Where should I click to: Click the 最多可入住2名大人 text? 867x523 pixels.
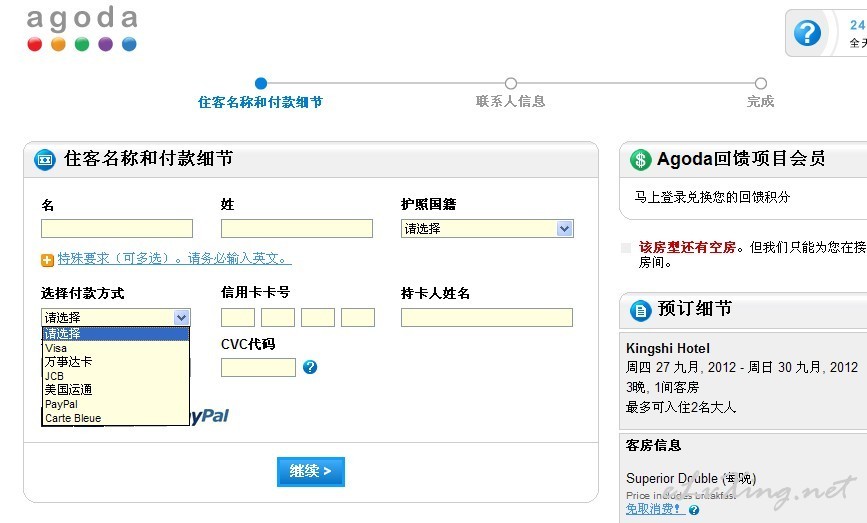(x=681, y=408)
